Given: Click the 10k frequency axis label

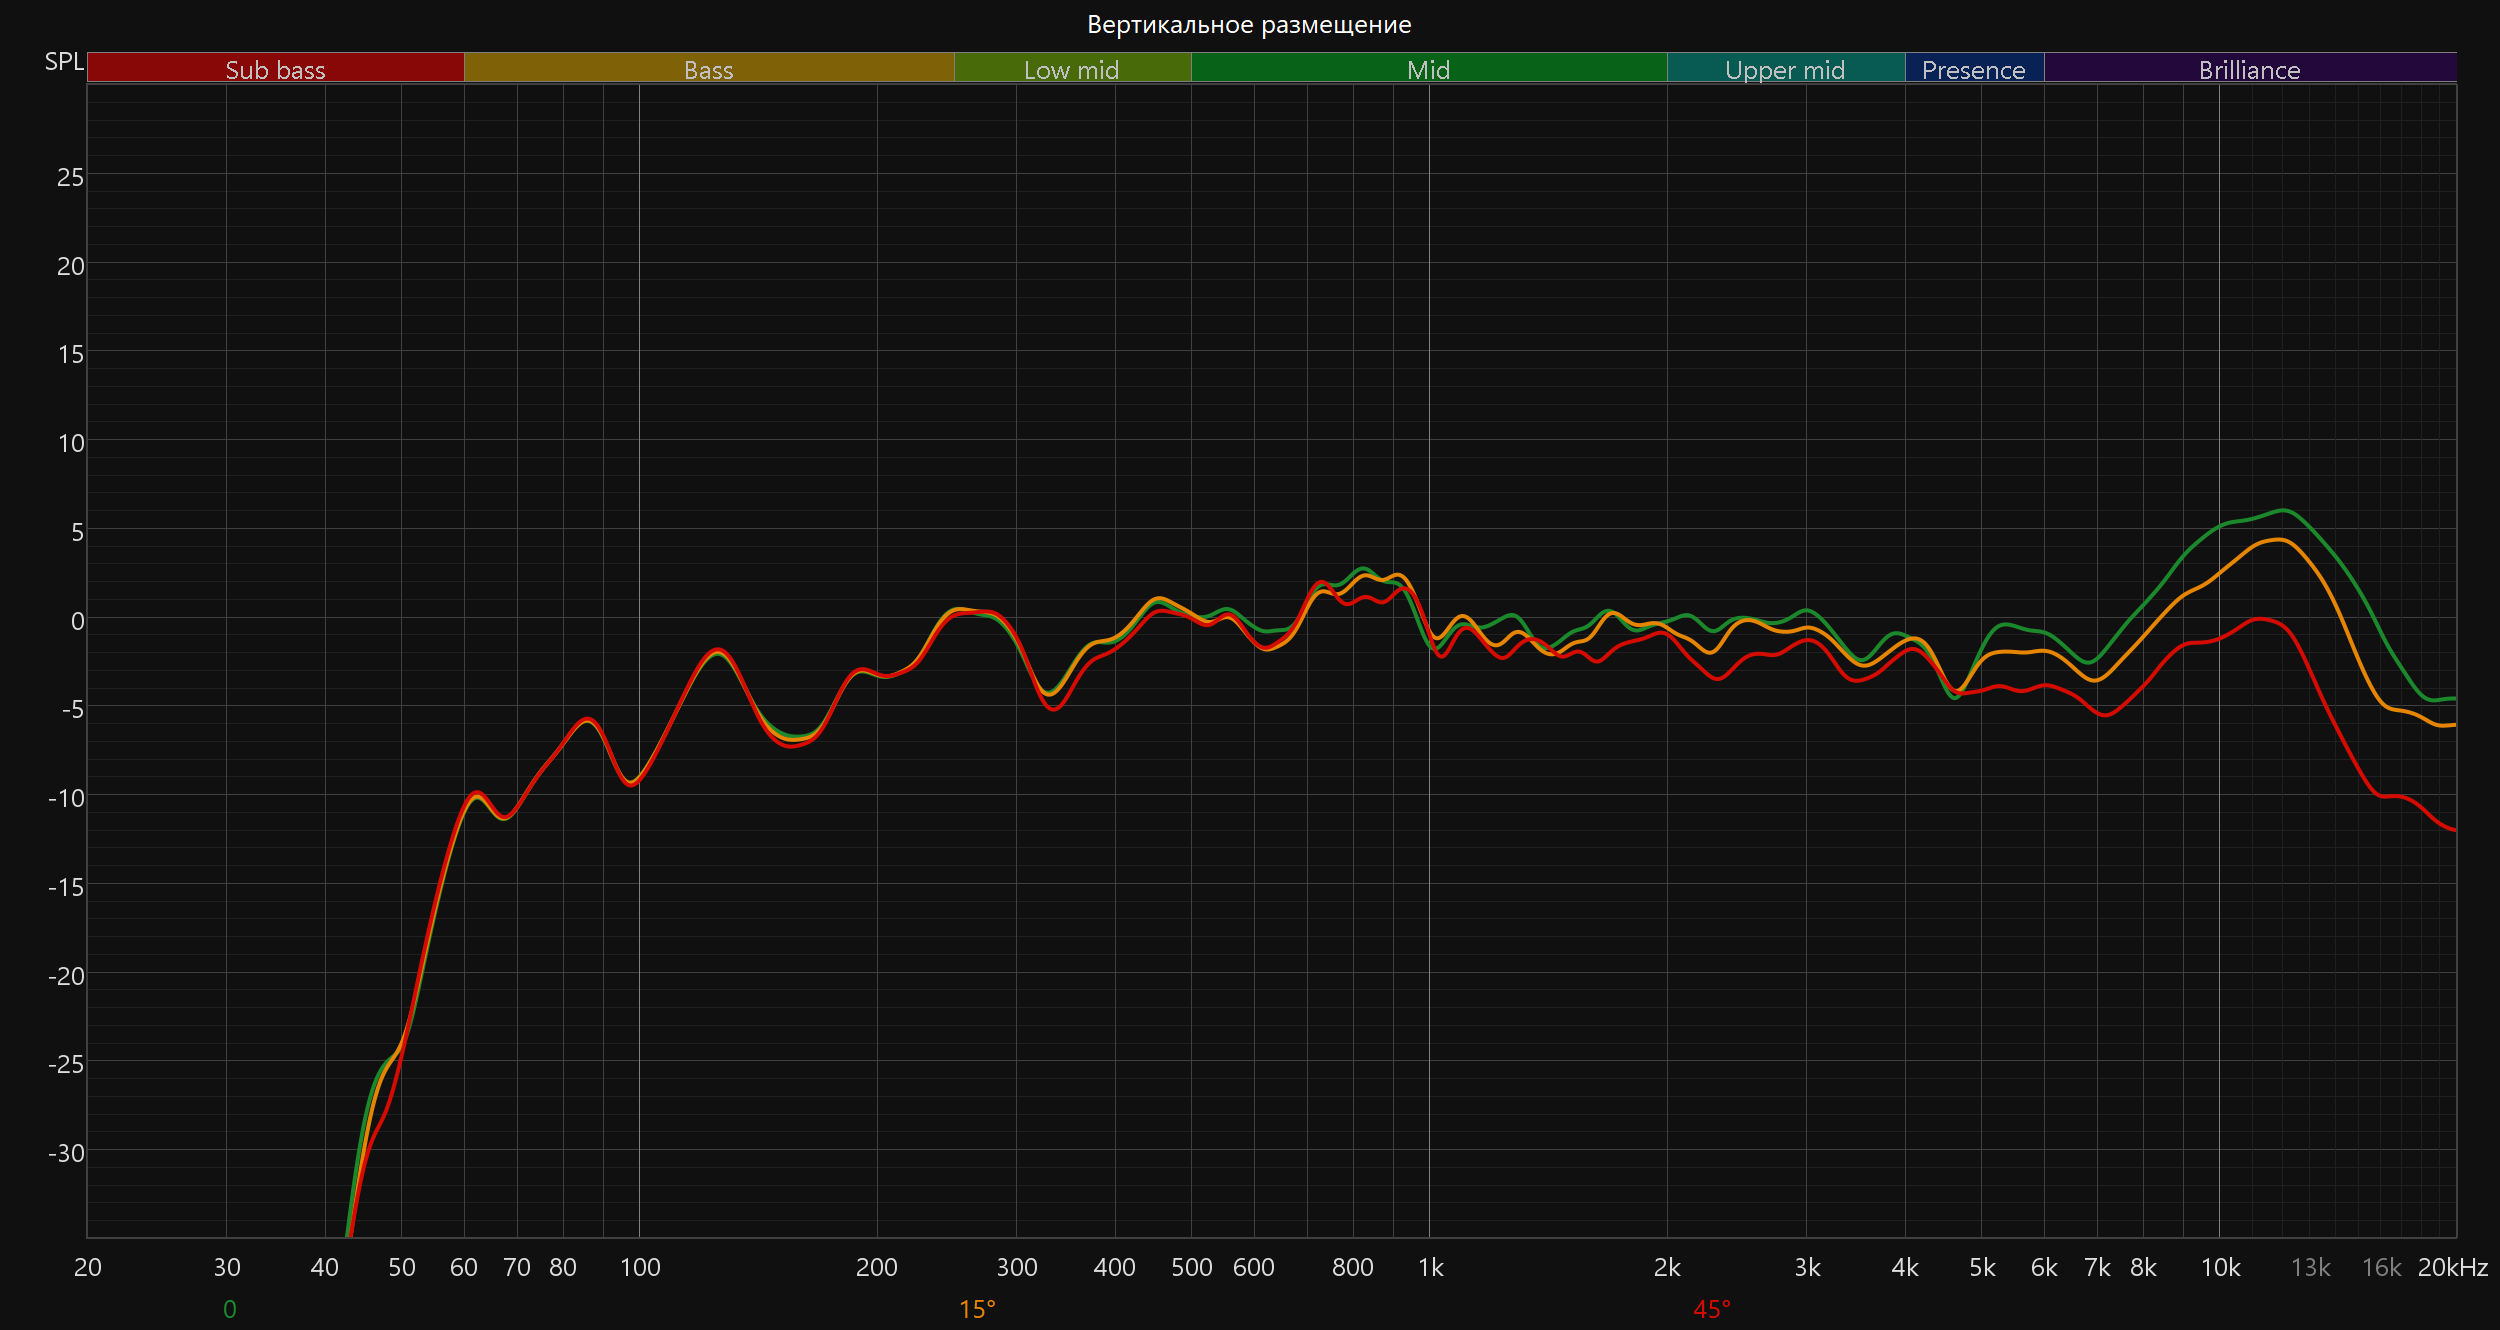Looking at the screenshot, I should pyautogui.click(x=2220, y=1267).
